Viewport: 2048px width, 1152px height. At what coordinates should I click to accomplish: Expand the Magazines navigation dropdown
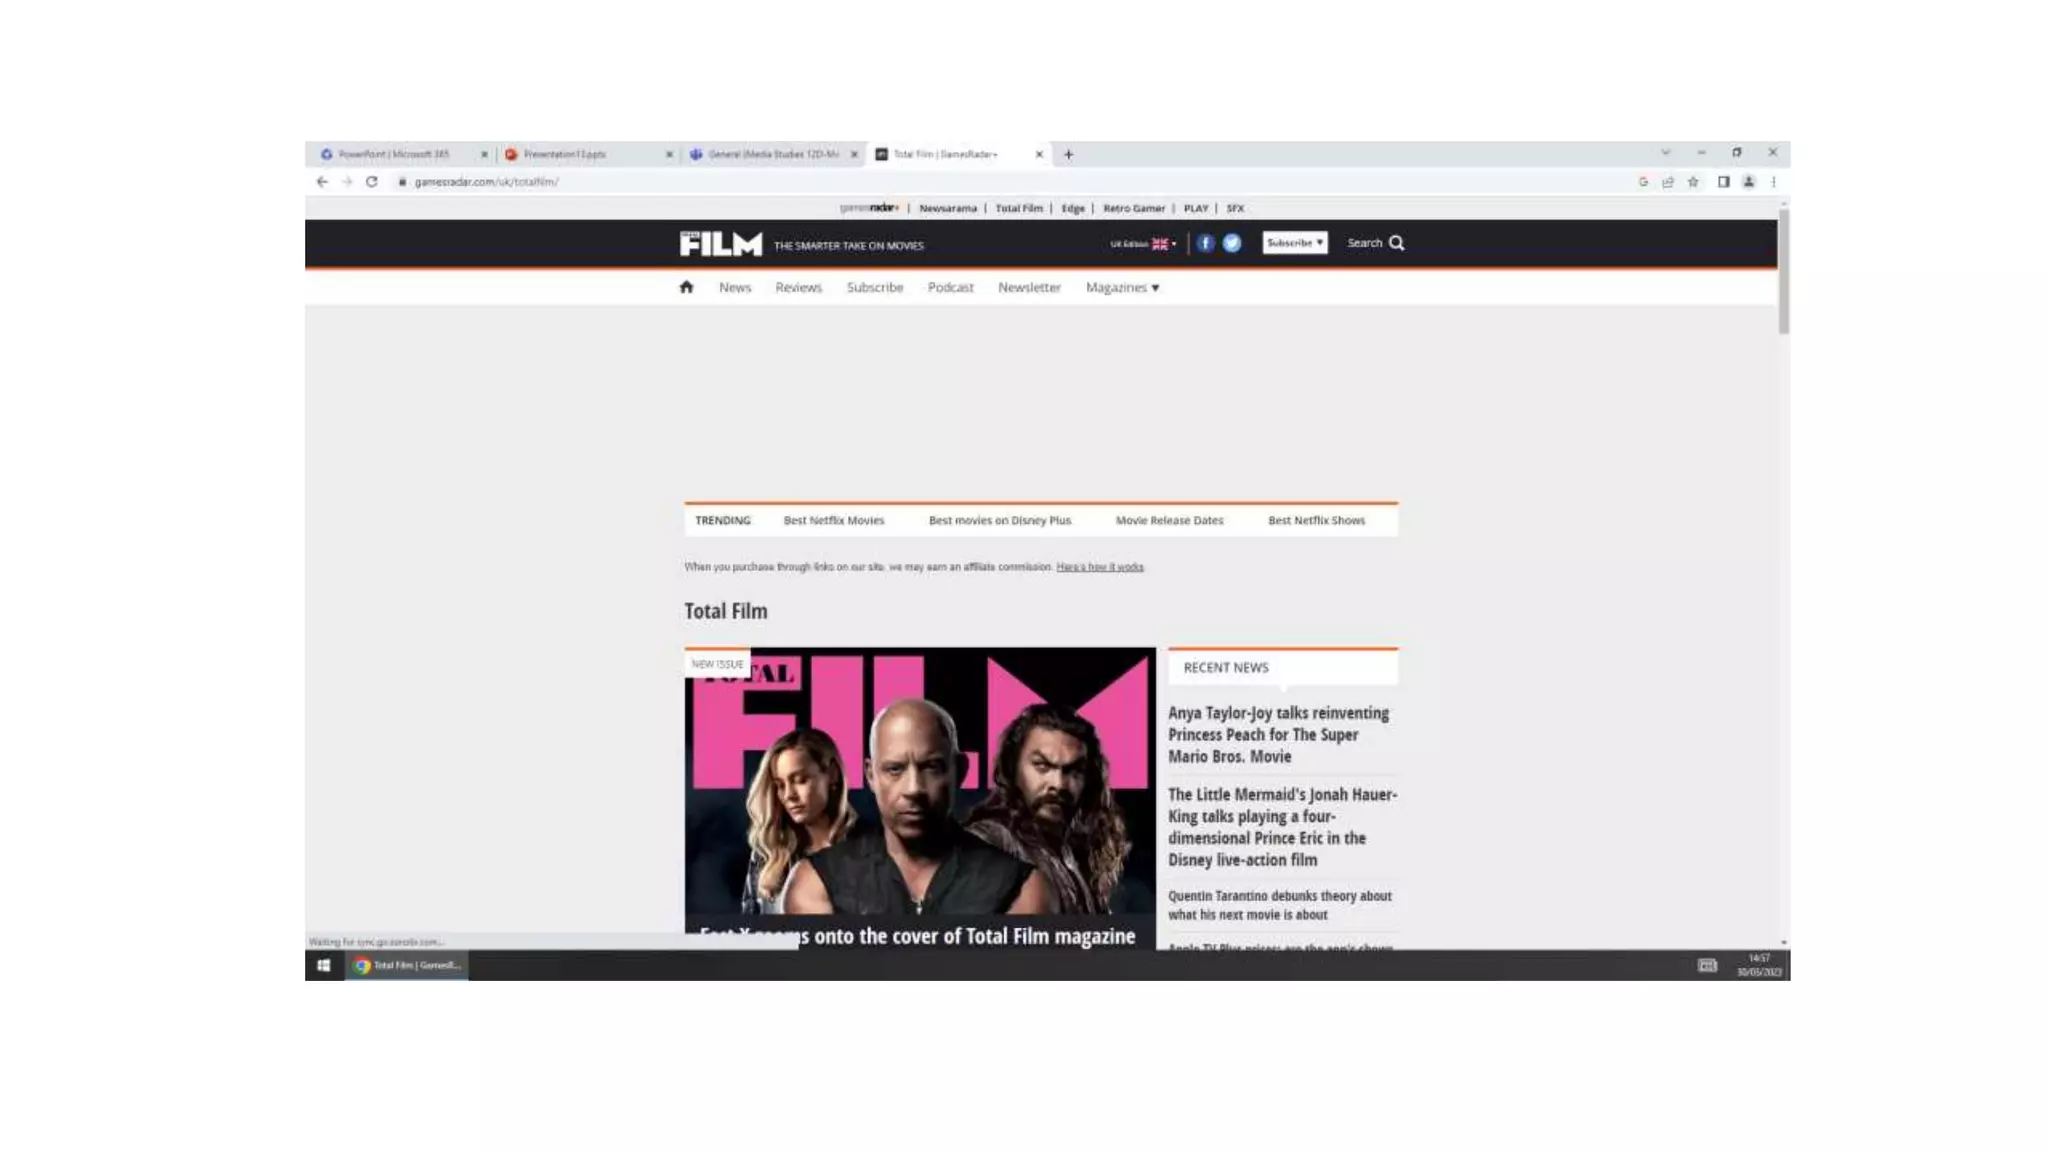(x=1122, y=287)
